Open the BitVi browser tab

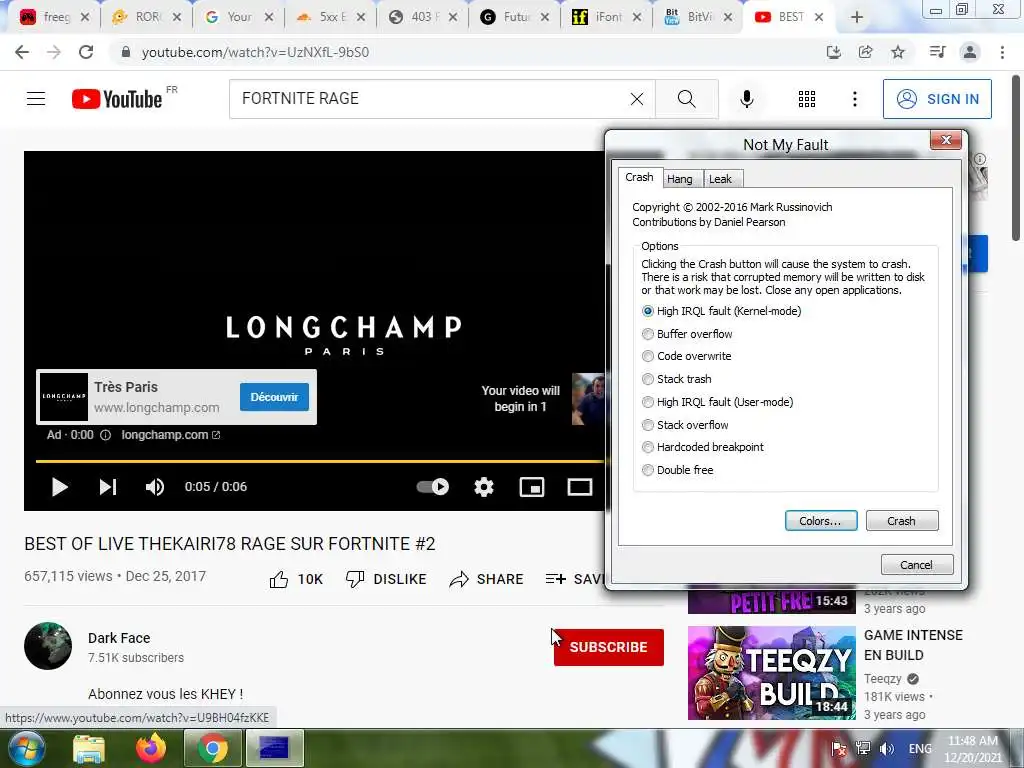tap(698, 17)
